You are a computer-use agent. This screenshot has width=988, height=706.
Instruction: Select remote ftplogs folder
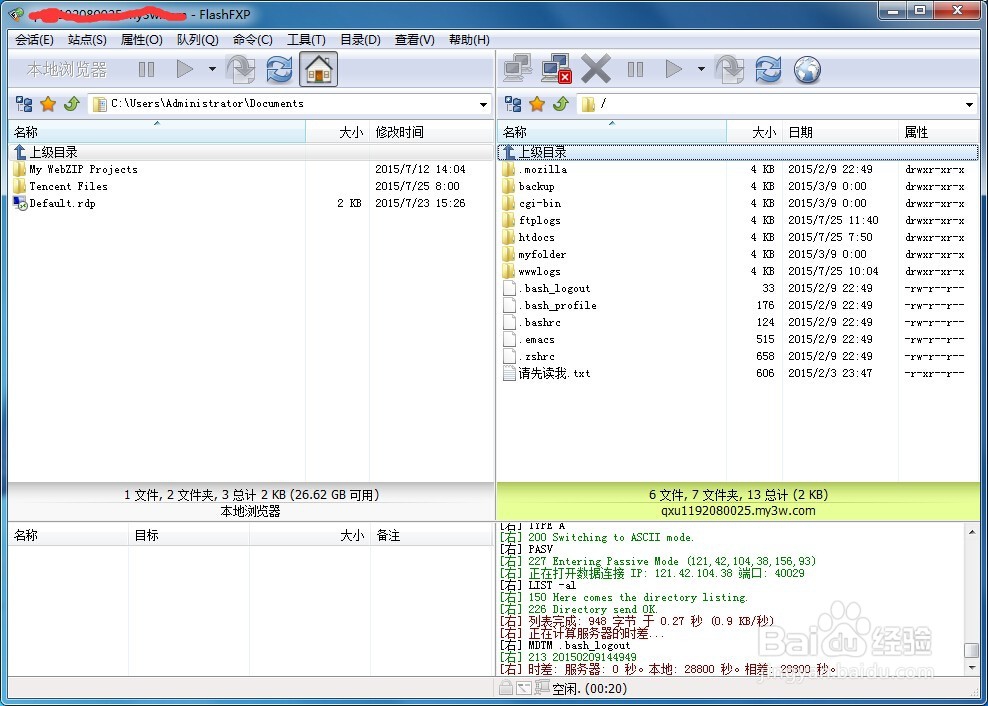pos(532,220)
